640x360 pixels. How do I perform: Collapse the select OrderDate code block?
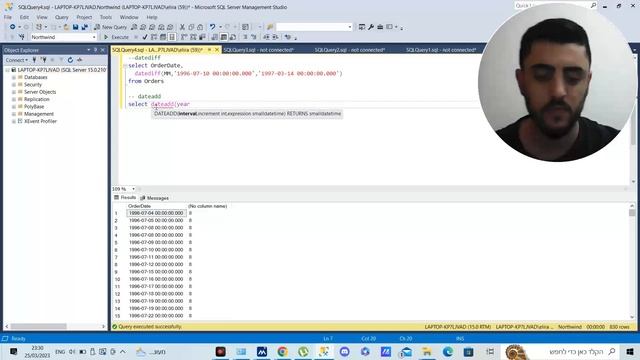[125, 66]
